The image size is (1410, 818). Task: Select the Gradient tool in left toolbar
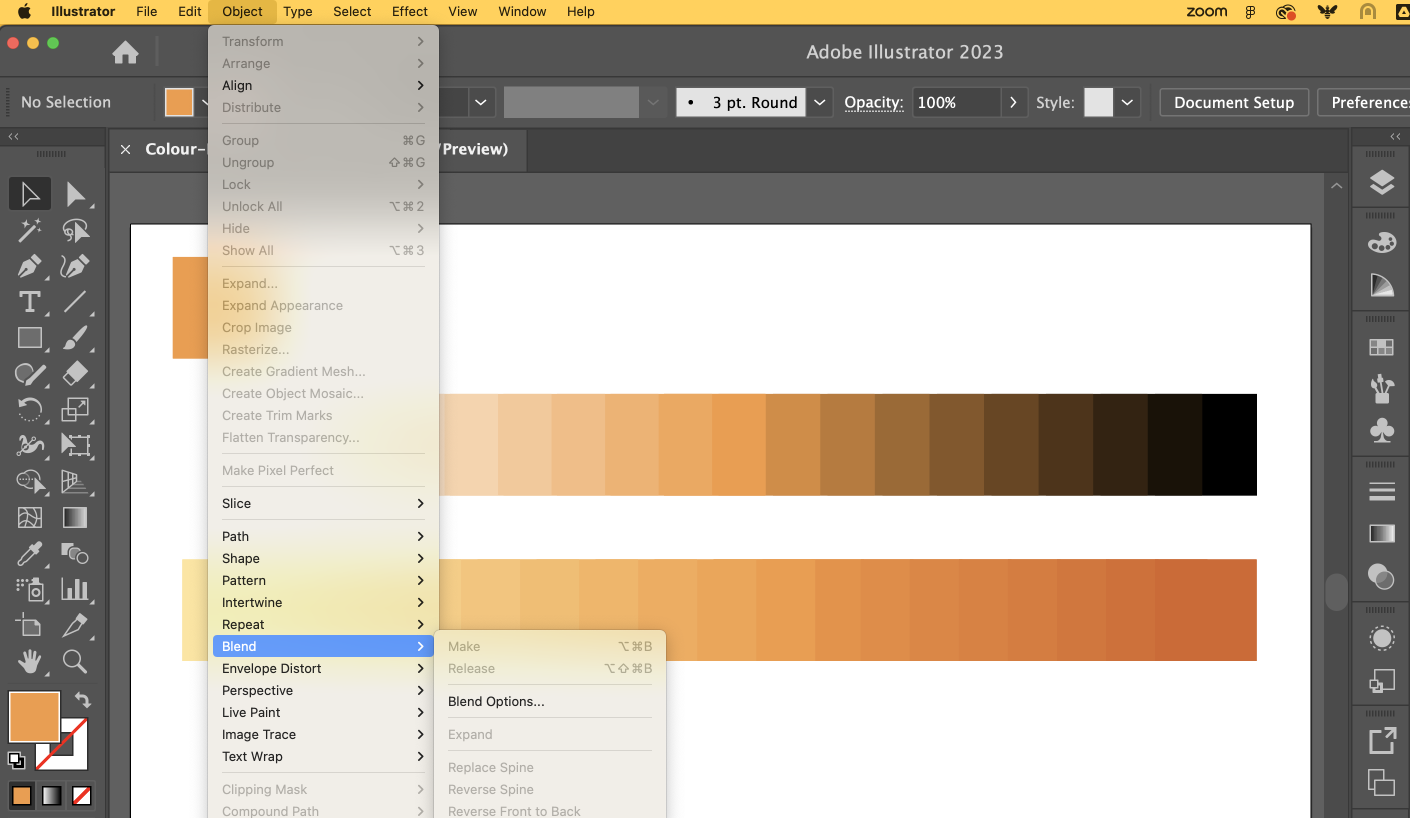click(75, 518)
